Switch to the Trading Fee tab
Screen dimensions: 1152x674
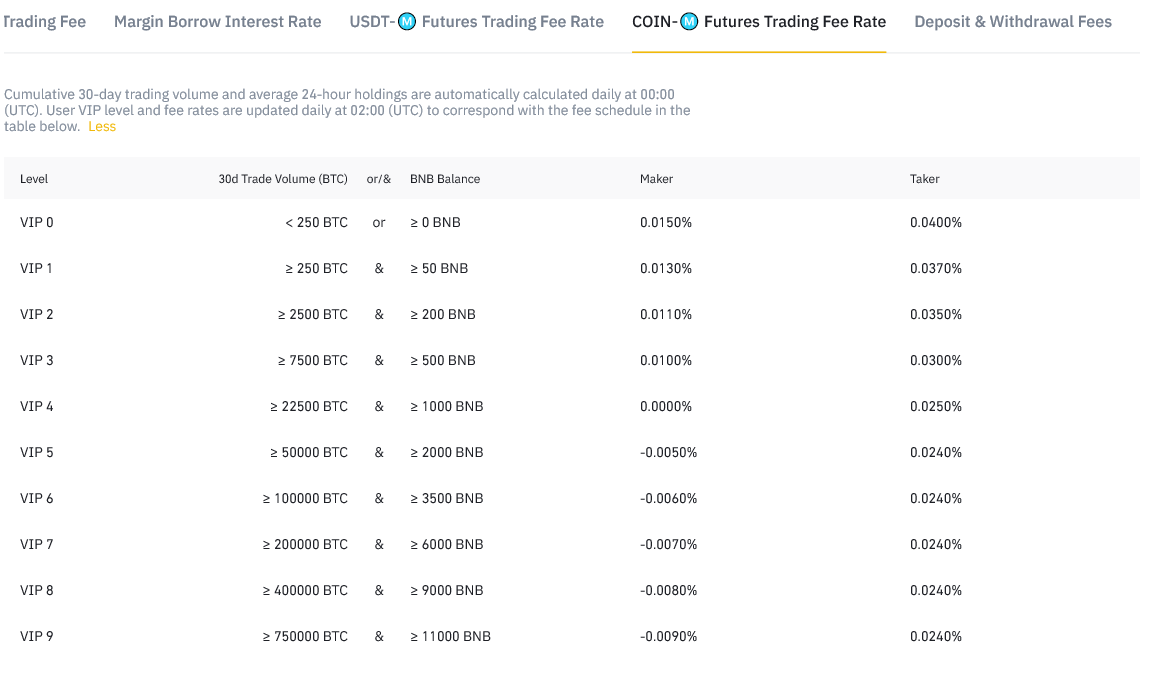[x=44, y=21]
